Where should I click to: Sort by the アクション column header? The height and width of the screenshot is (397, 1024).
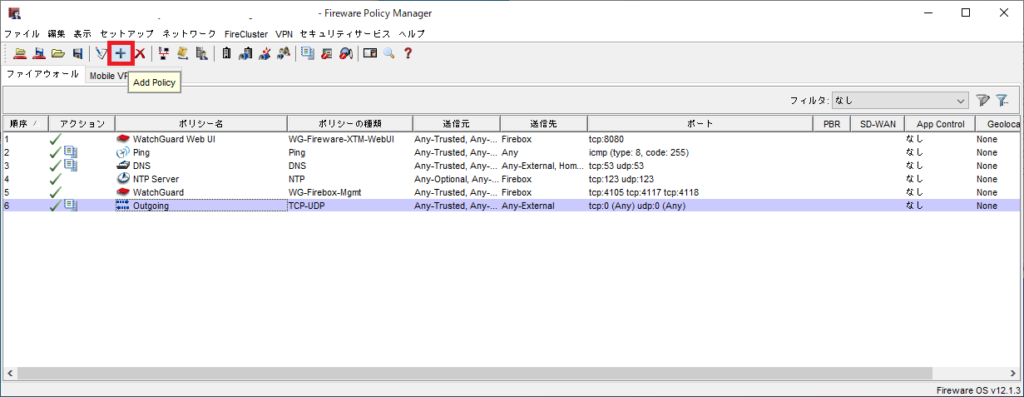click(x=82, y=123)
